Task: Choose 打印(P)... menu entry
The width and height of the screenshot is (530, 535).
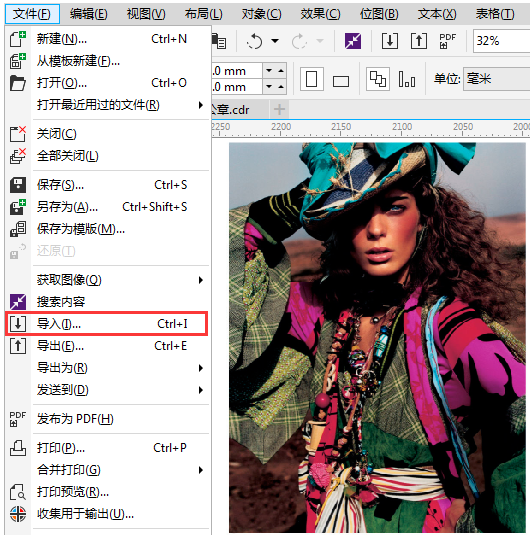Action: pos(108,448)
